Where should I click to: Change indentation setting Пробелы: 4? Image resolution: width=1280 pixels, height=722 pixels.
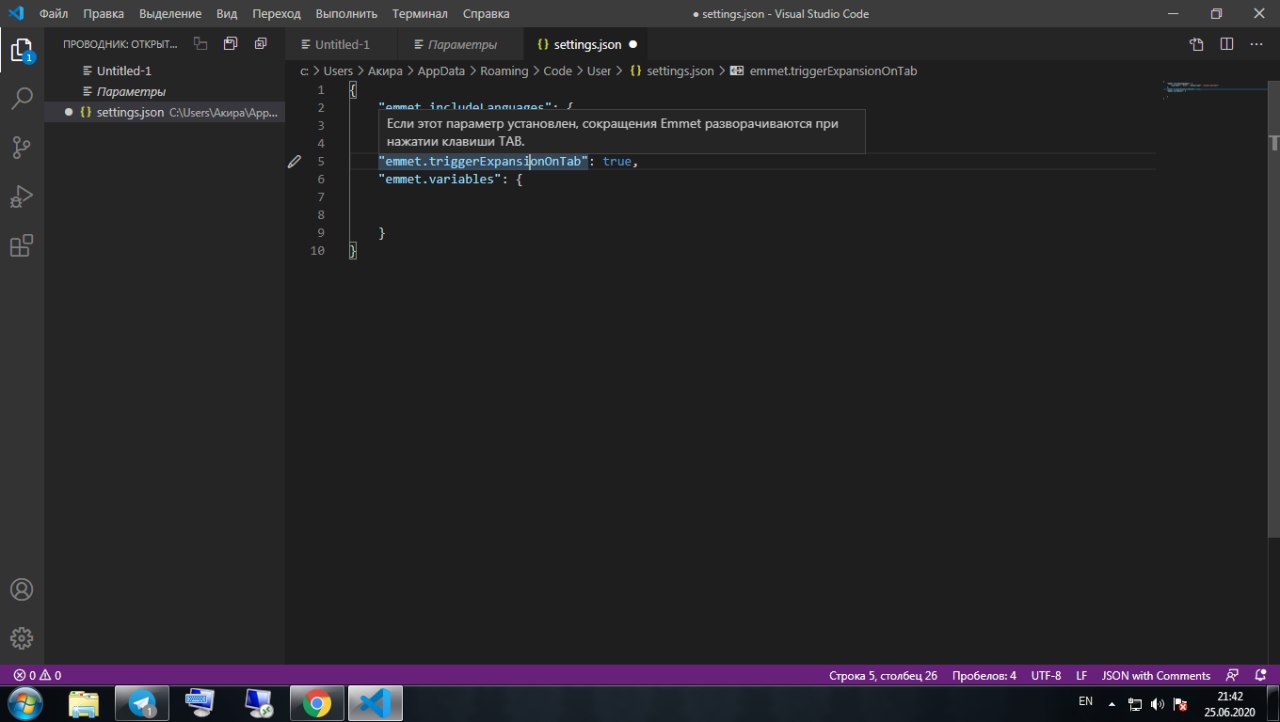pos(984,676)
